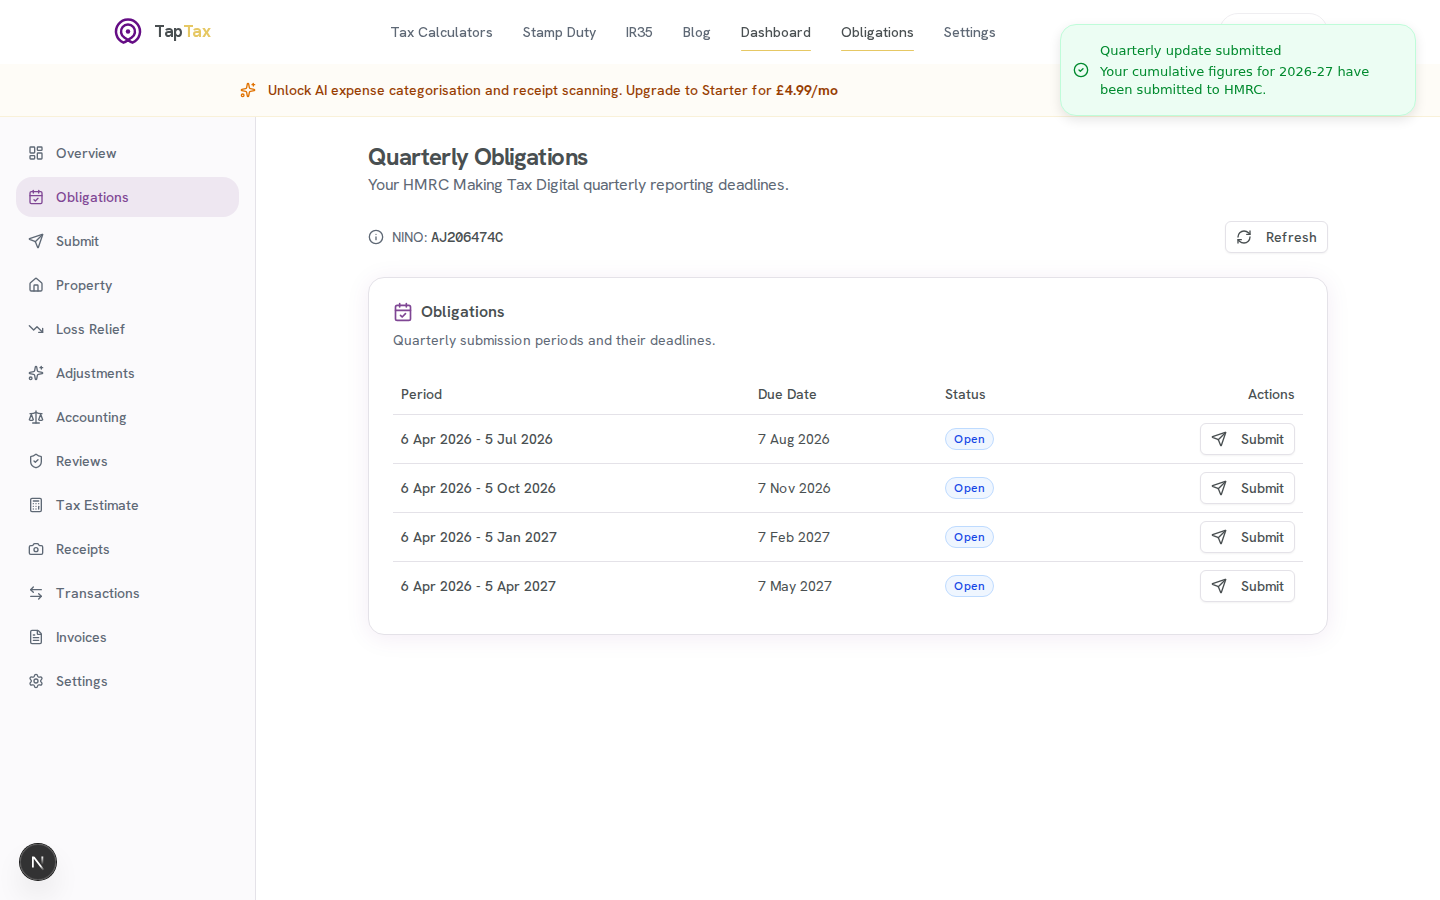Open the Overview sidebar grid icon

pyautogui.click(x=36, y=153)
